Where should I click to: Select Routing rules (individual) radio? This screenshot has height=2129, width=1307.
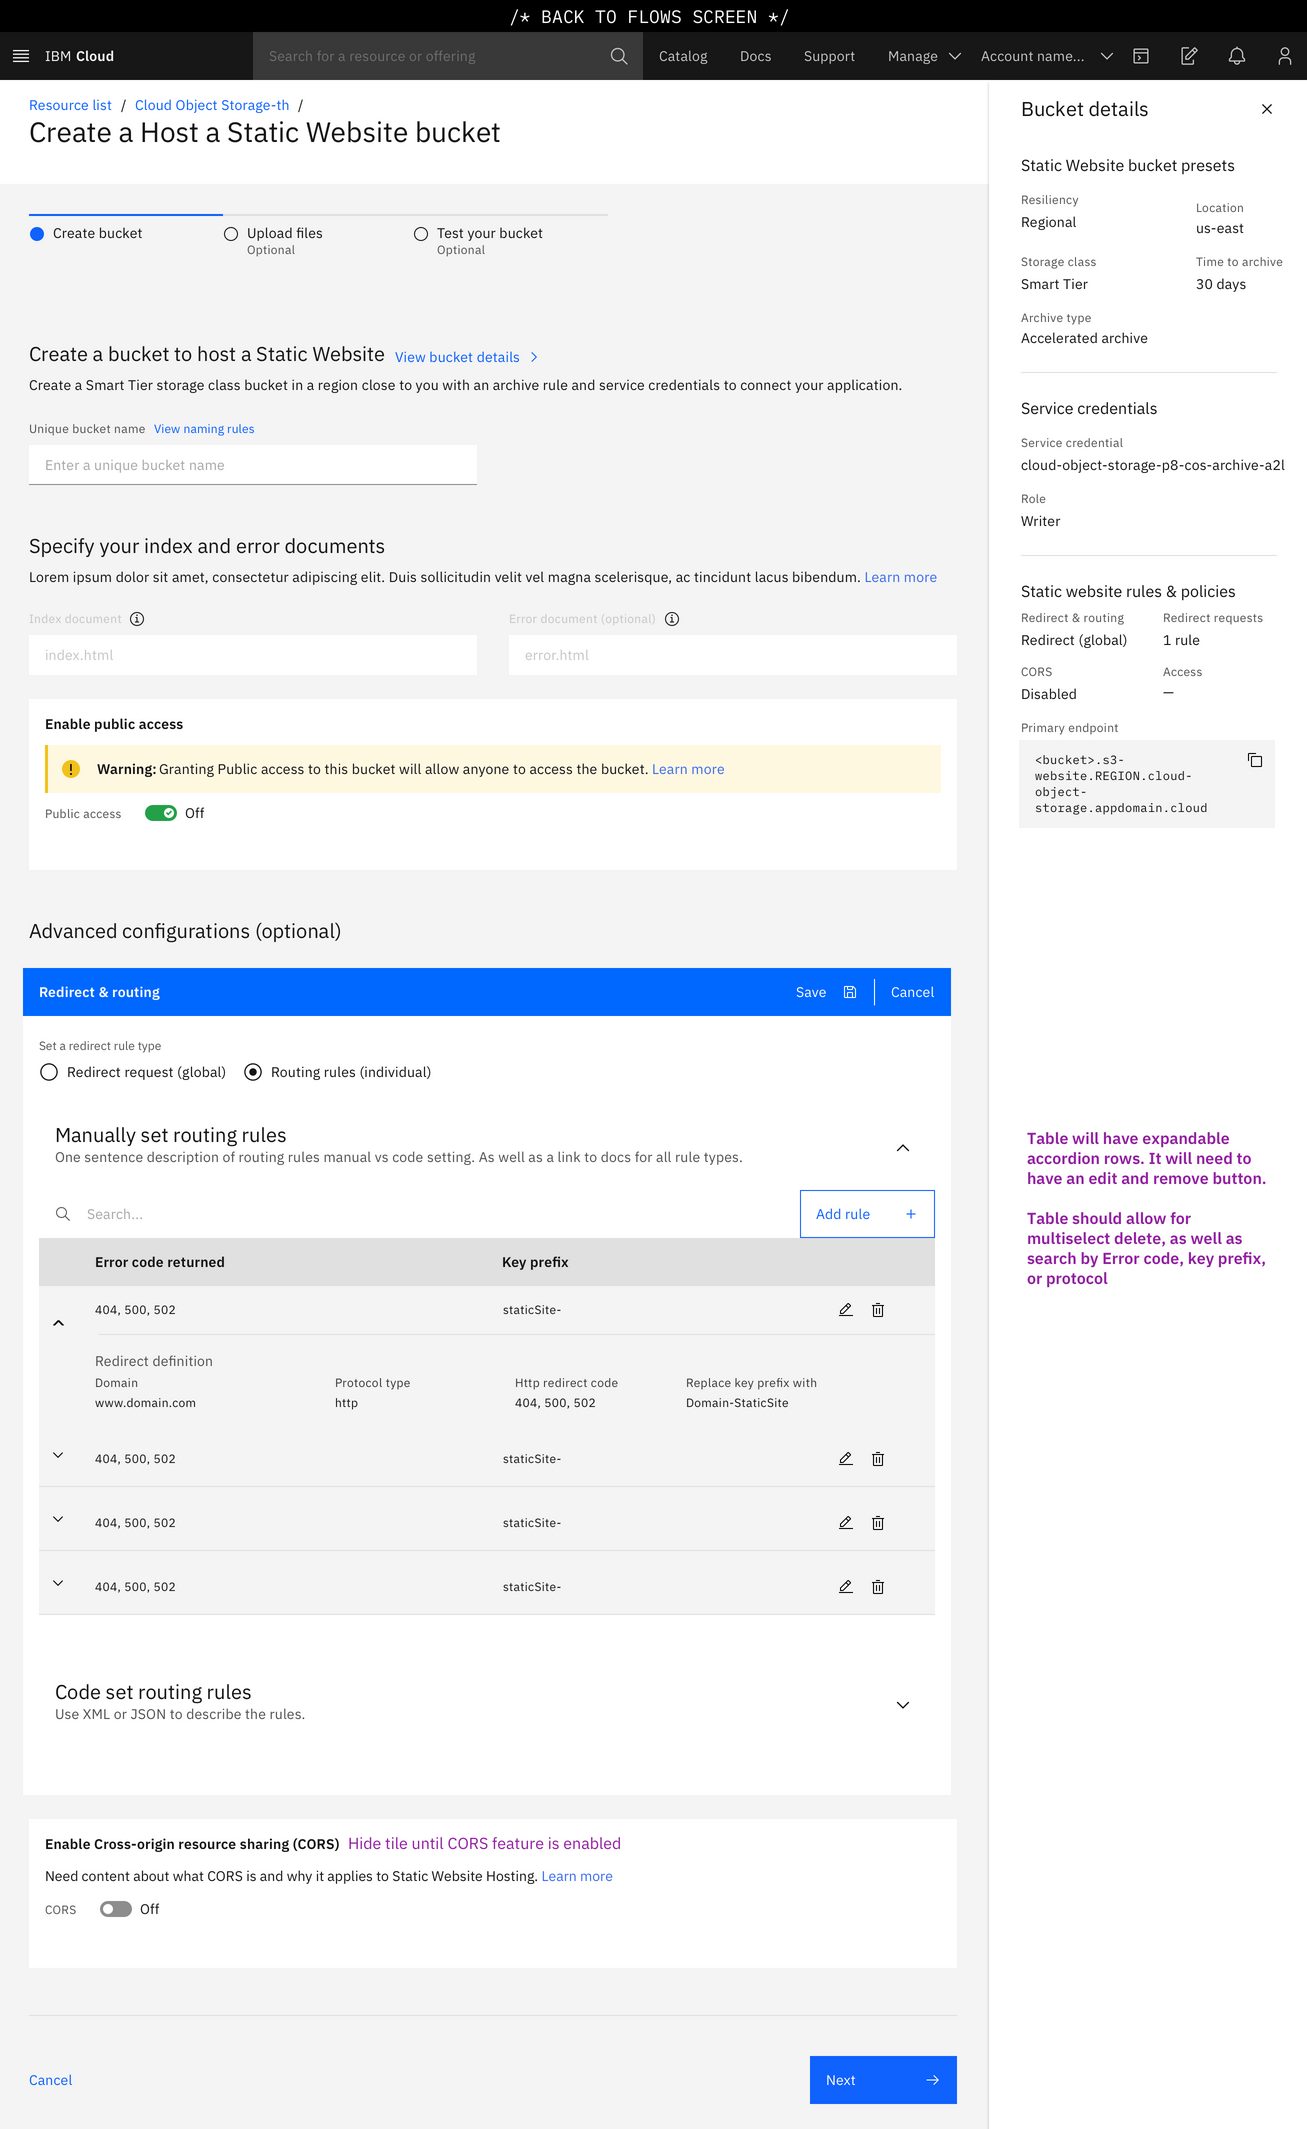pyautogui.click(x=253, y=1072)
